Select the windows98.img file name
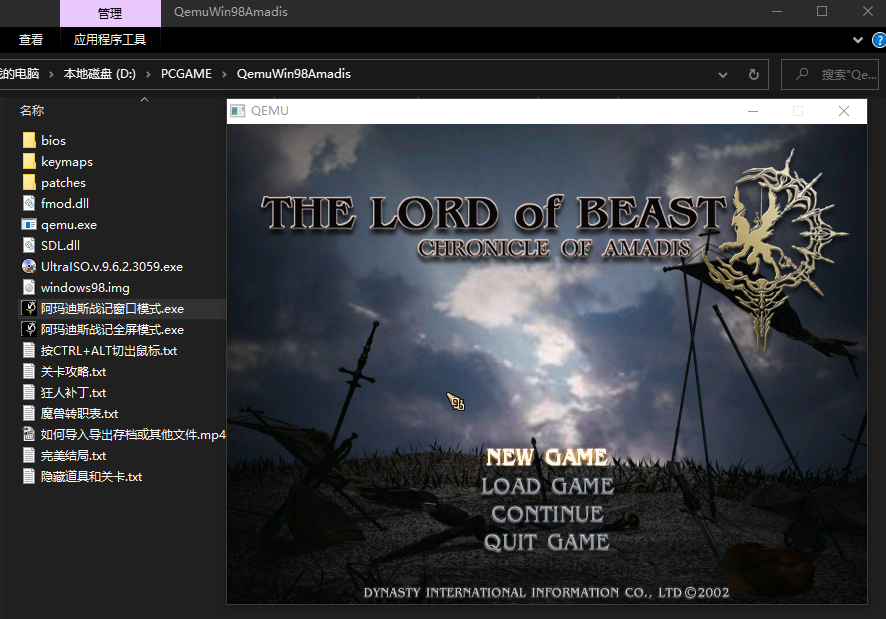The height and width of the screenshot is (619, 886). pos(85,288)
